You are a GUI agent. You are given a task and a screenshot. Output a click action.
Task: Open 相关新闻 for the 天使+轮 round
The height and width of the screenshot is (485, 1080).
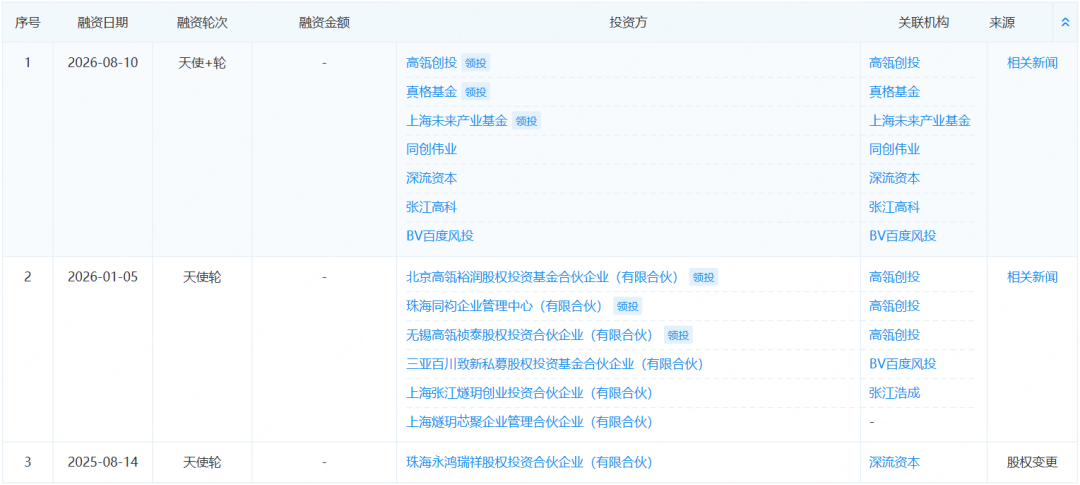click(1032, 63)
